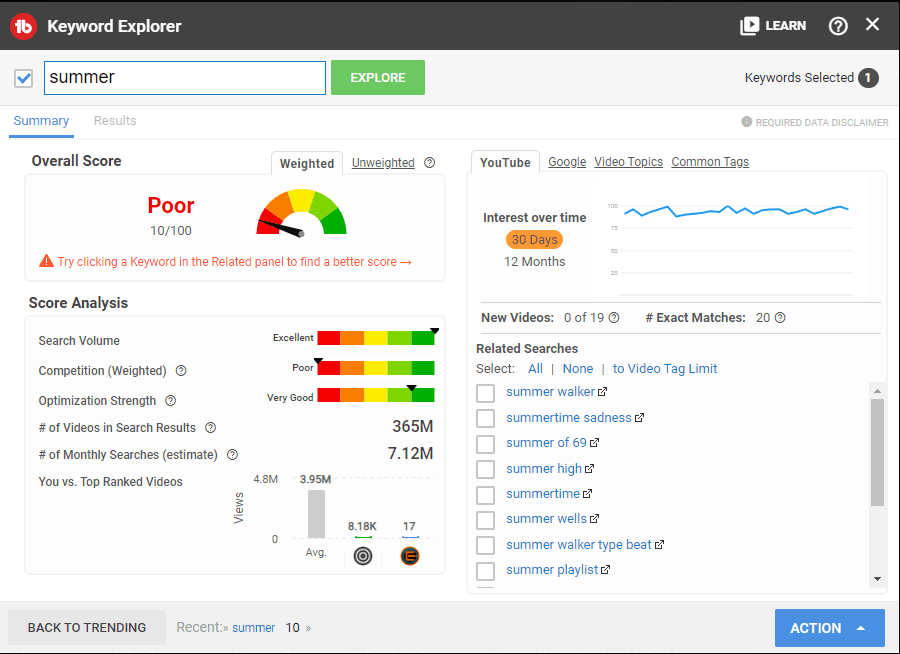Click the scroll up arrow in Related Searches
This screenshot has width=900, height=654.
point(877,390)
